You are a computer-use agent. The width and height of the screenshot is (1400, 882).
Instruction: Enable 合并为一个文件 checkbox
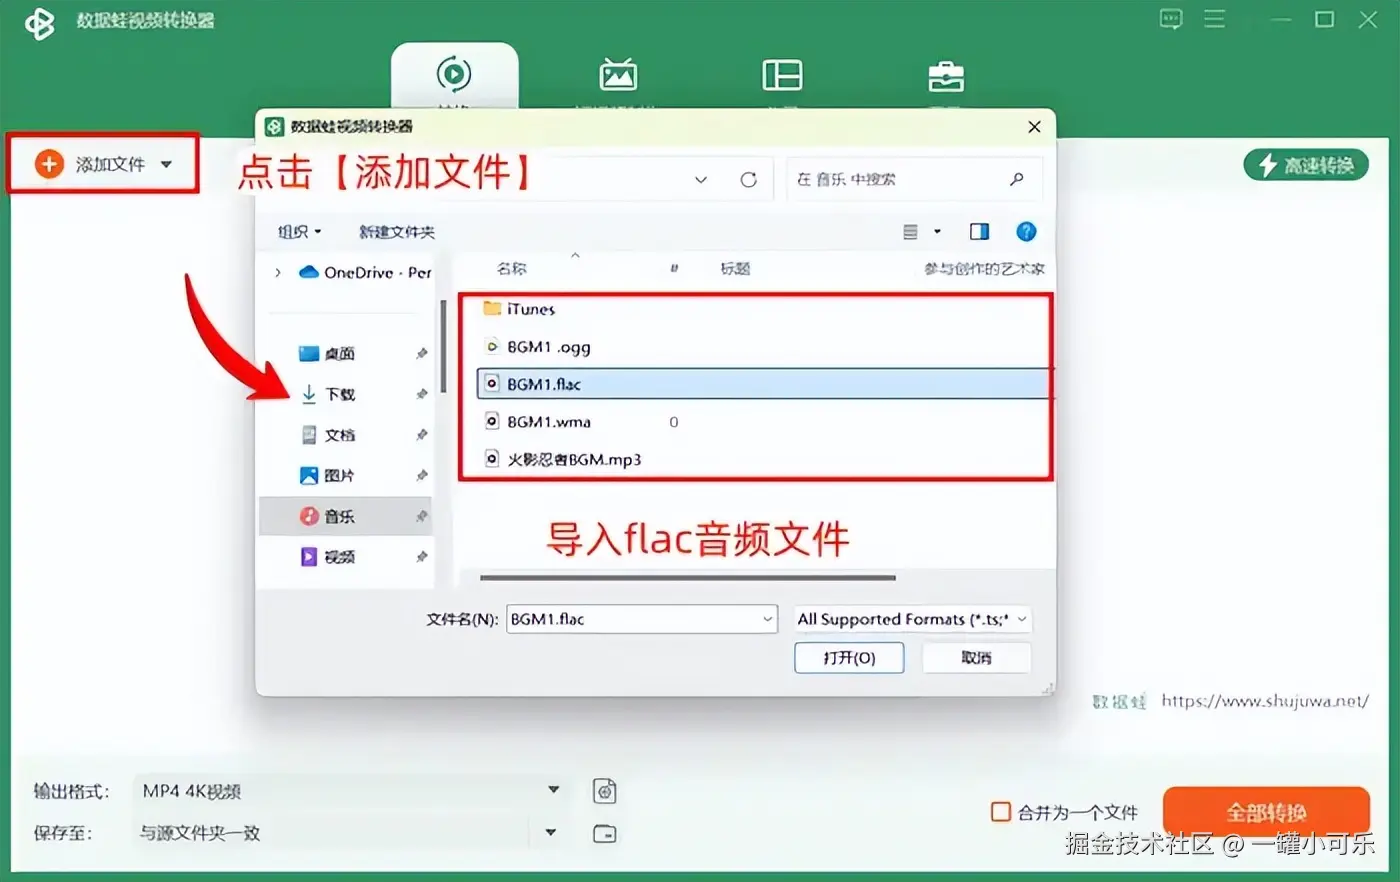click(1000, 812)
